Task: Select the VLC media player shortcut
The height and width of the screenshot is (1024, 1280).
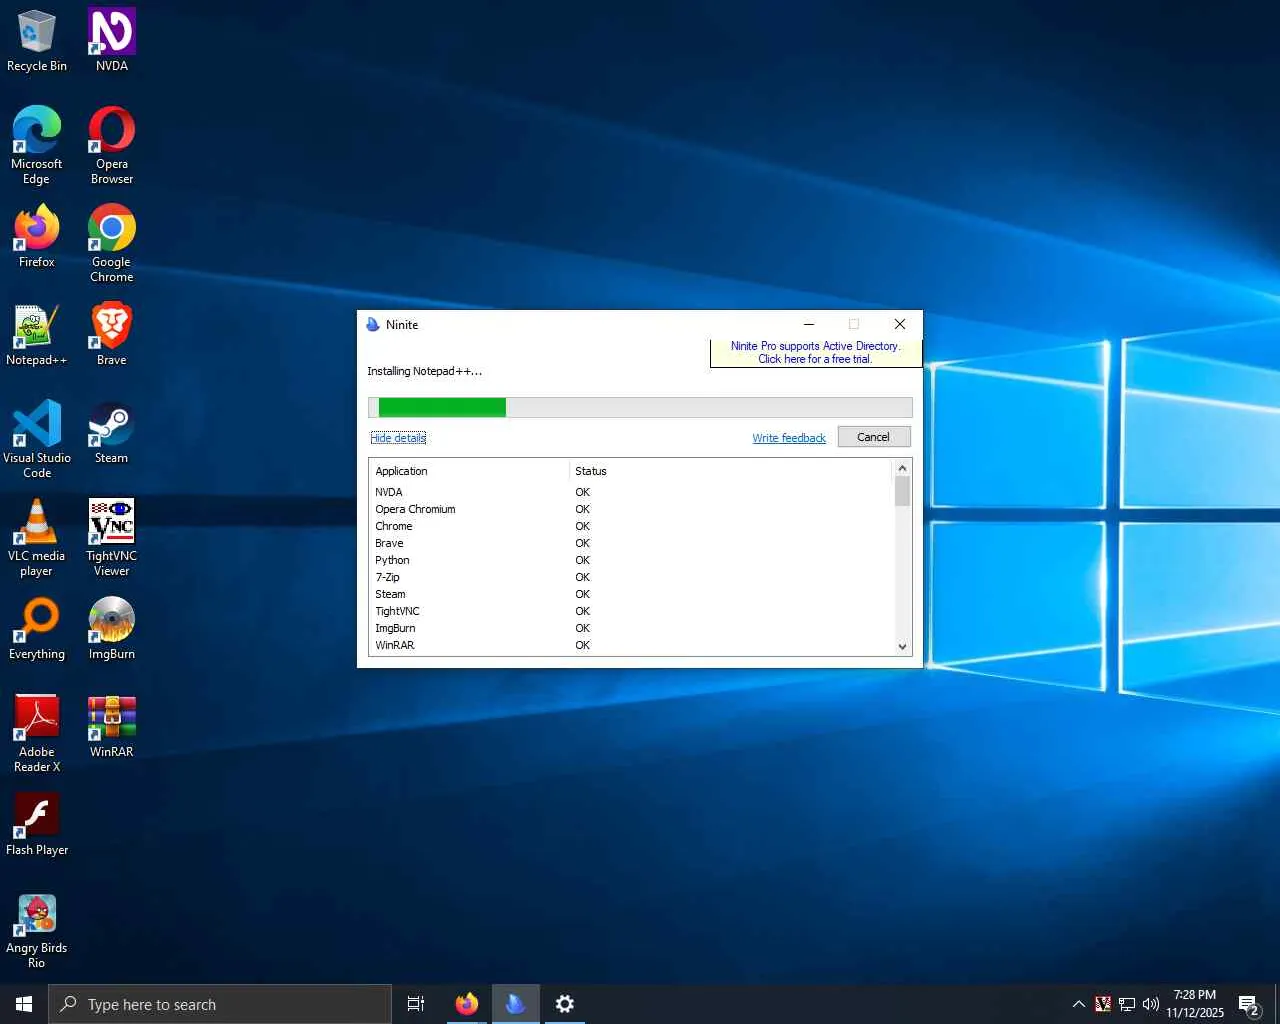Action: pyautogui.click(x=37, y=538)
